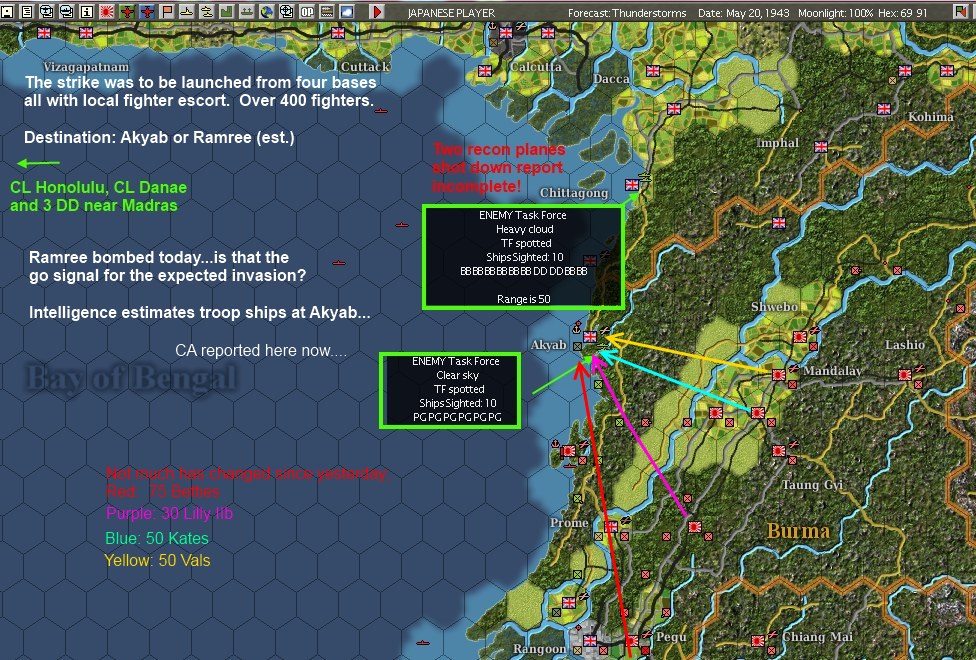This screenshot has width=976, height=660.
Task: Open the world map with the globe icon
Action: coord(267,10)
